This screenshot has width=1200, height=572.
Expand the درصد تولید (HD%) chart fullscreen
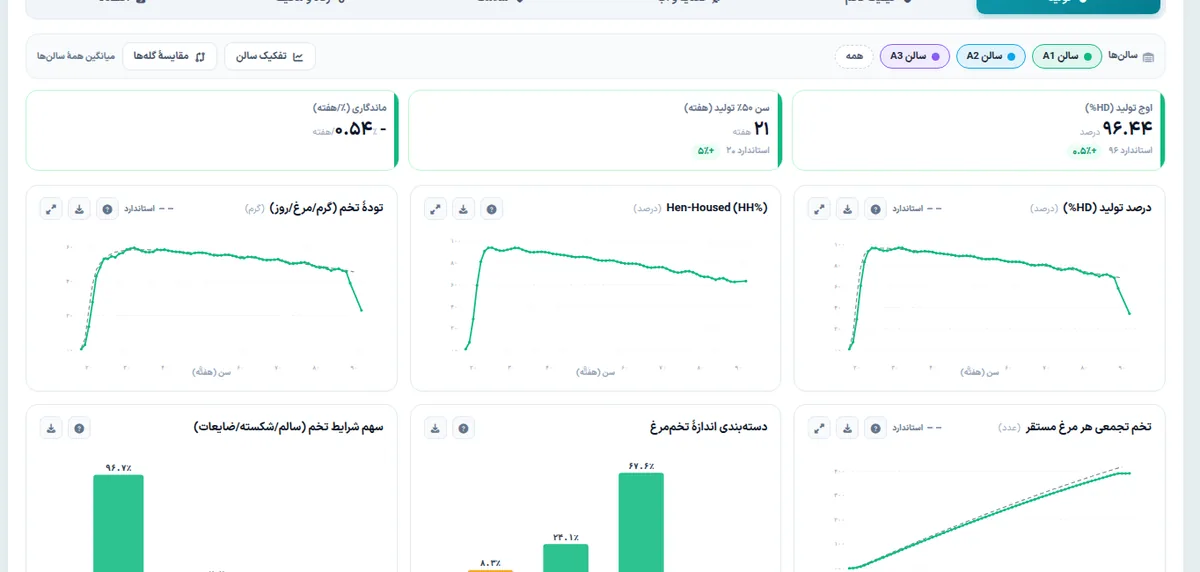click(x=819, y=209)
